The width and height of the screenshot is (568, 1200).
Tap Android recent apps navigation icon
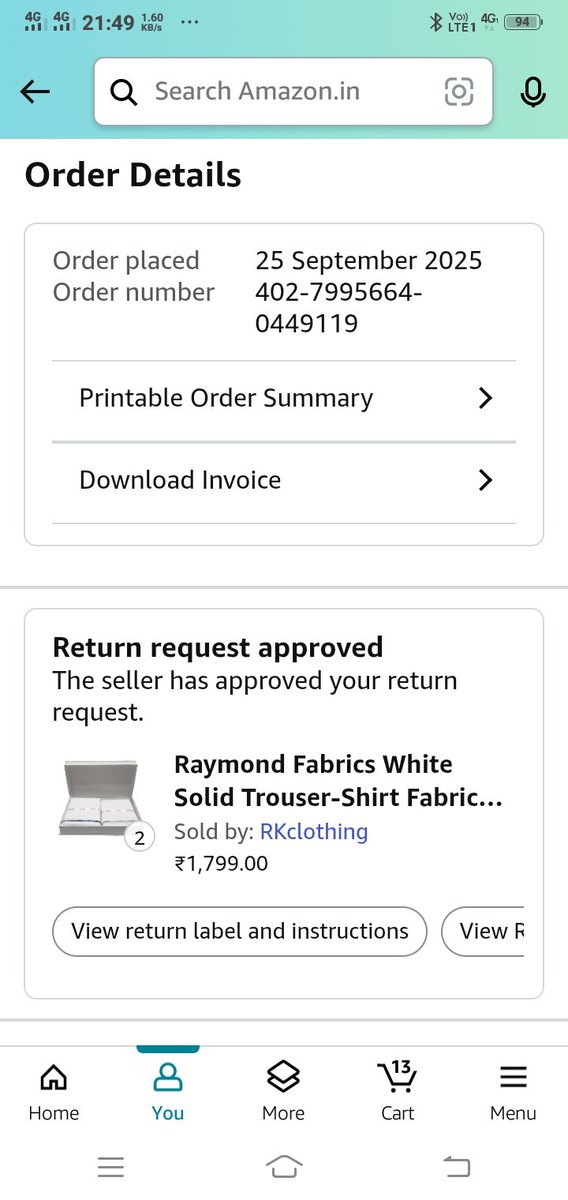pyautogui.click(x=111, y=1166)
